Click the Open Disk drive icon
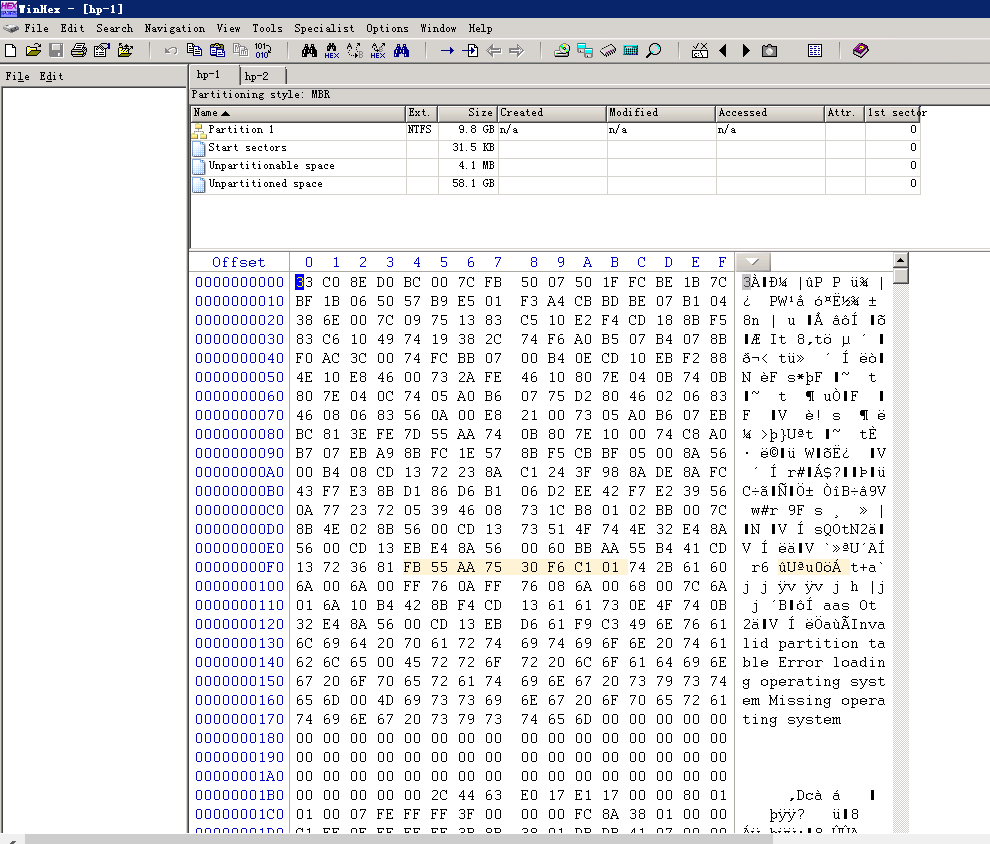The width and height of the screenshot is (990, 844). point(562,51)
